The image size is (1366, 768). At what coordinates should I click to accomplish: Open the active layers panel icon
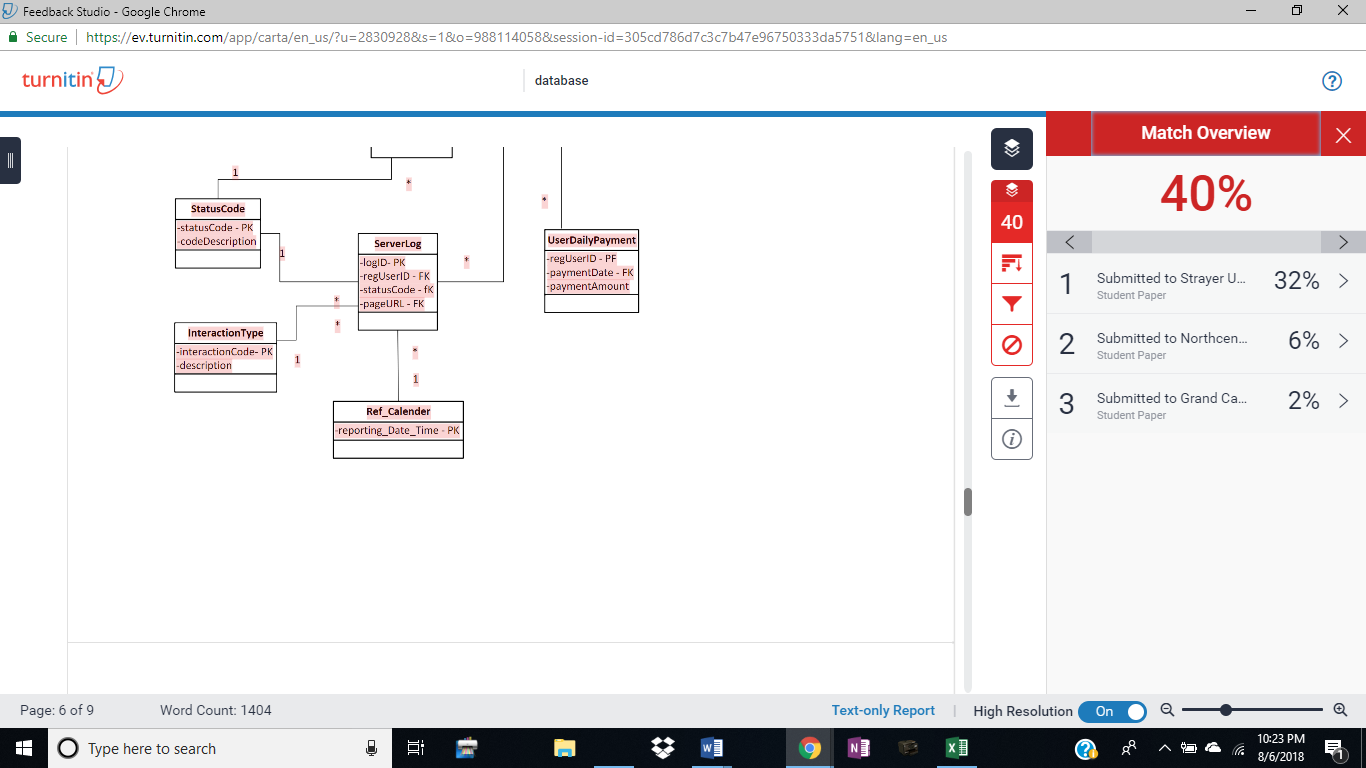coord(1011,149)
